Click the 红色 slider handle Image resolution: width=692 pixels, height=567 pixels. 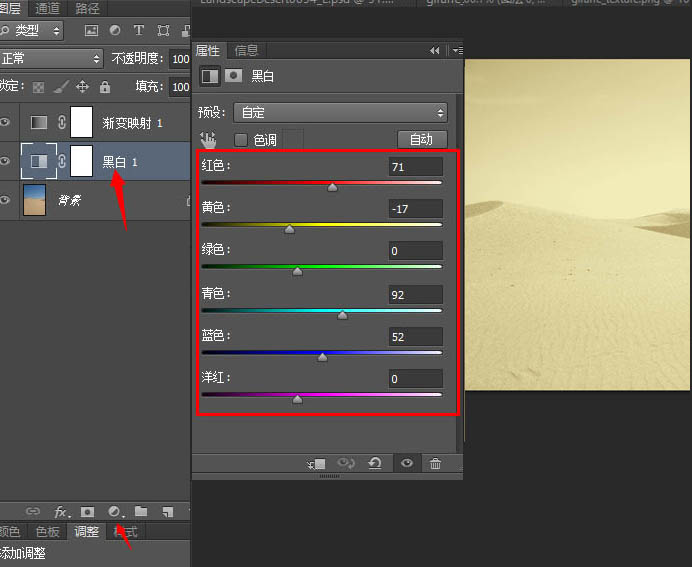(x=333, y=186)
